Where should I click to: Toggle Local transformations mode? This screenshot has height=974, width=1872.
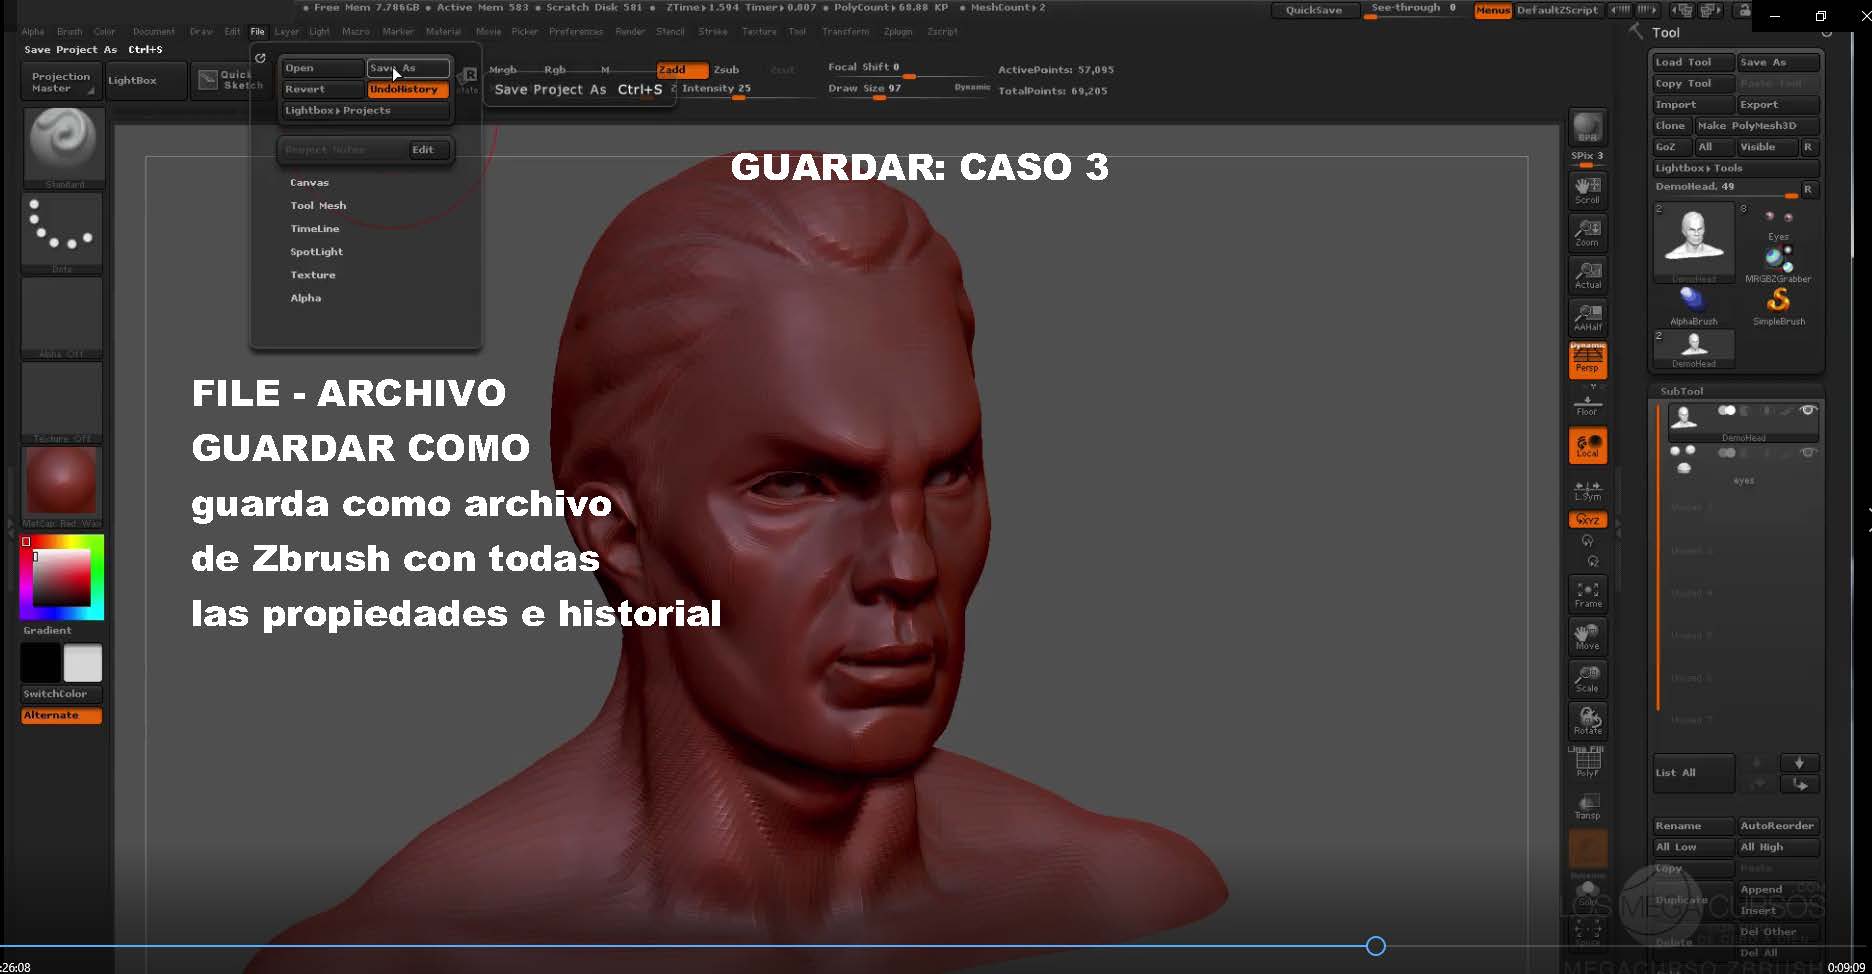pyautogui.click(x=1587, y=446)
